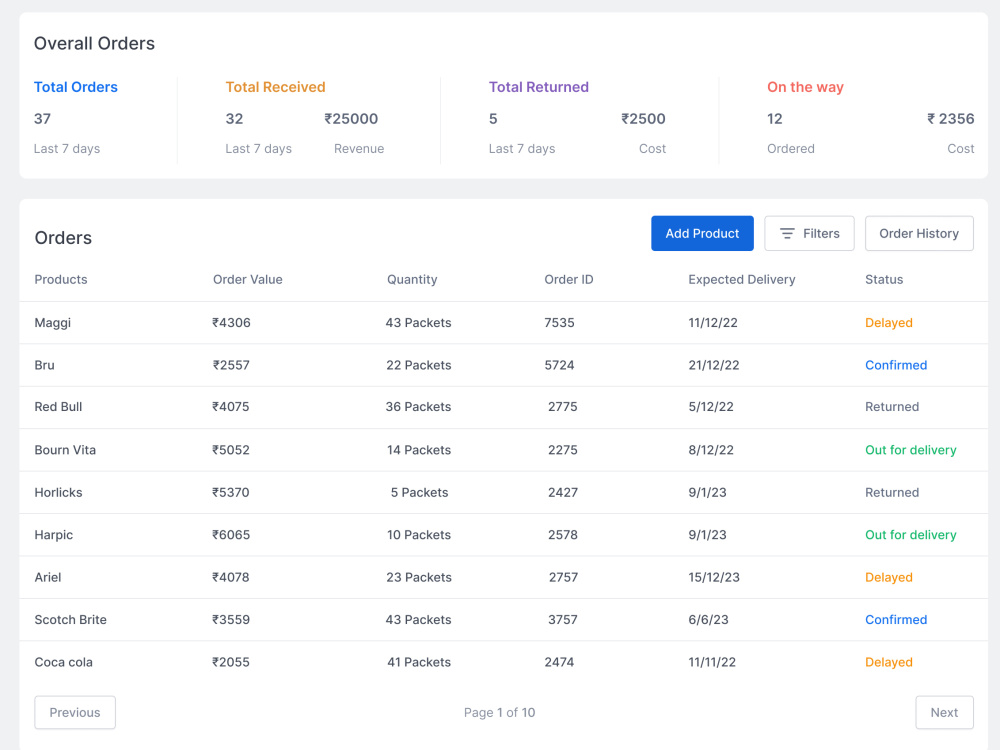Select the Scotch Brite product name

tap(71, 619)
